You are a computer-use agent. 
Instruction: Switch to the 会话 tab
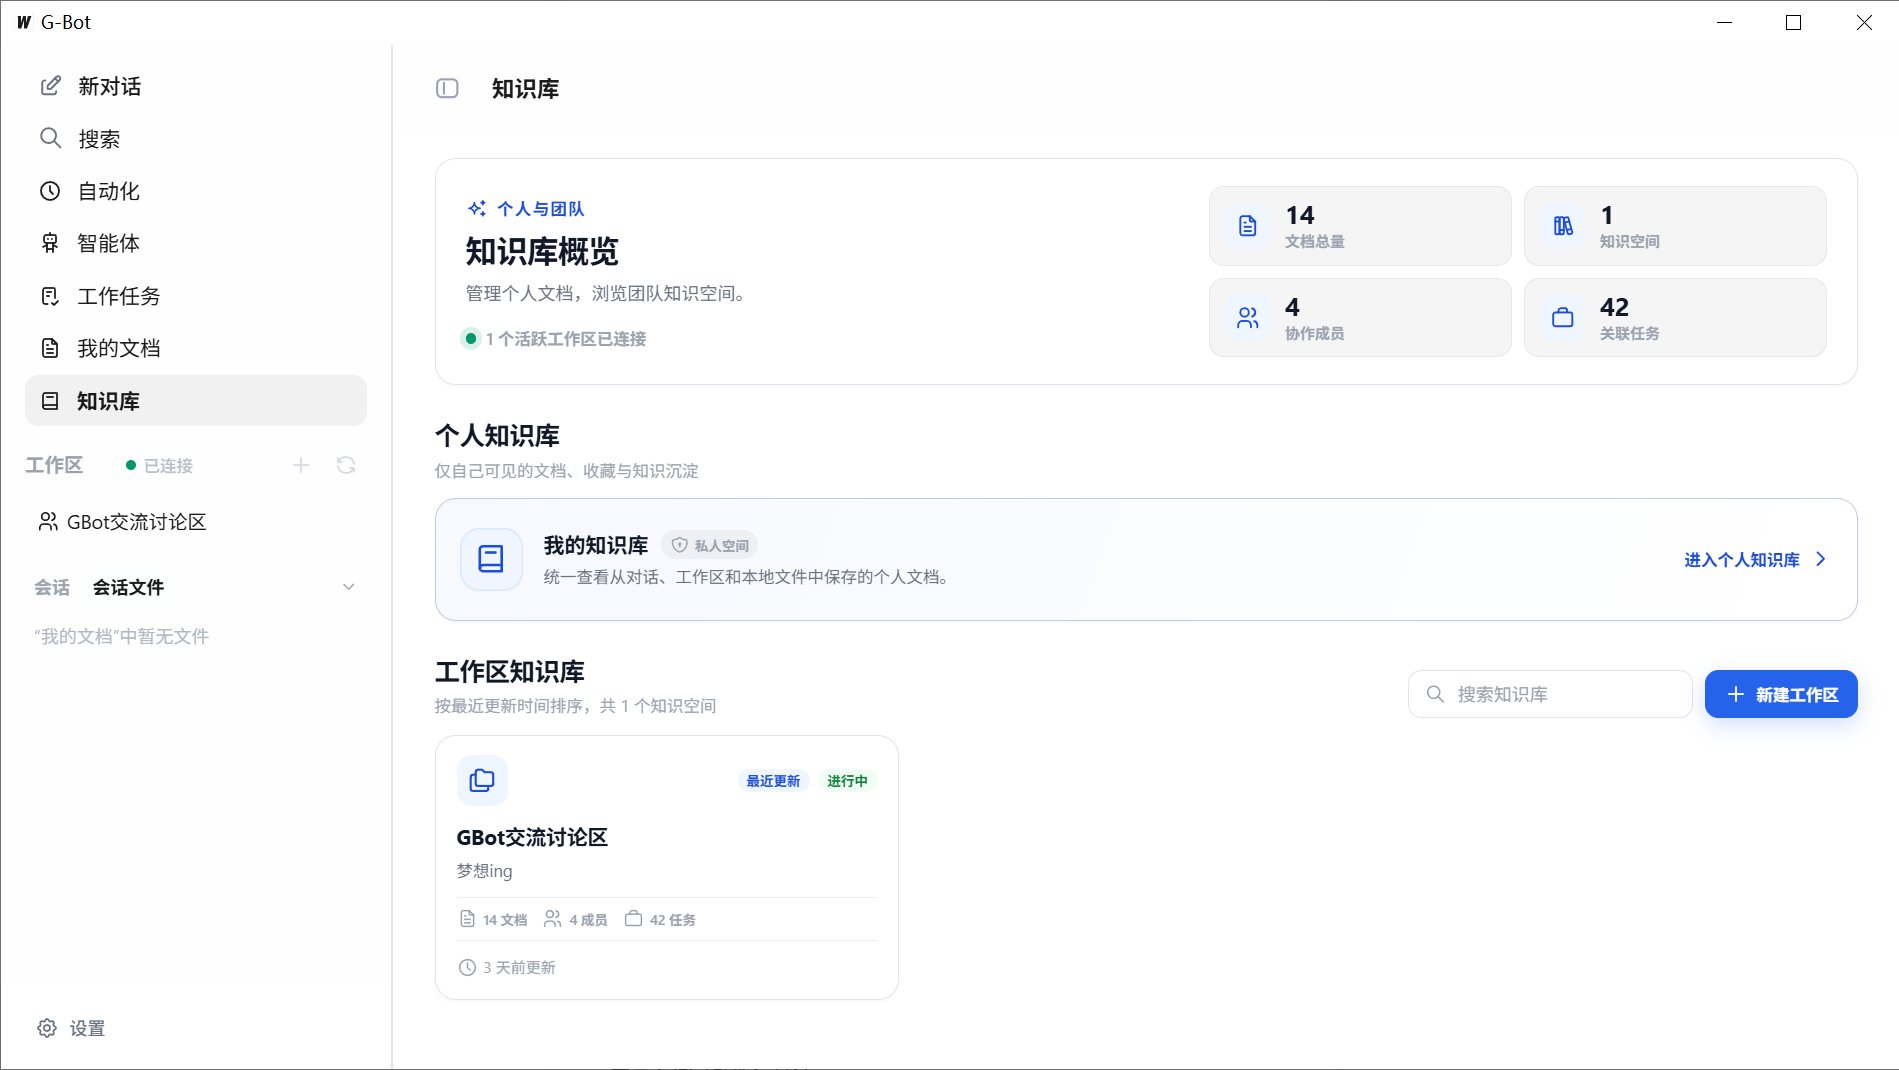(52, 587)
